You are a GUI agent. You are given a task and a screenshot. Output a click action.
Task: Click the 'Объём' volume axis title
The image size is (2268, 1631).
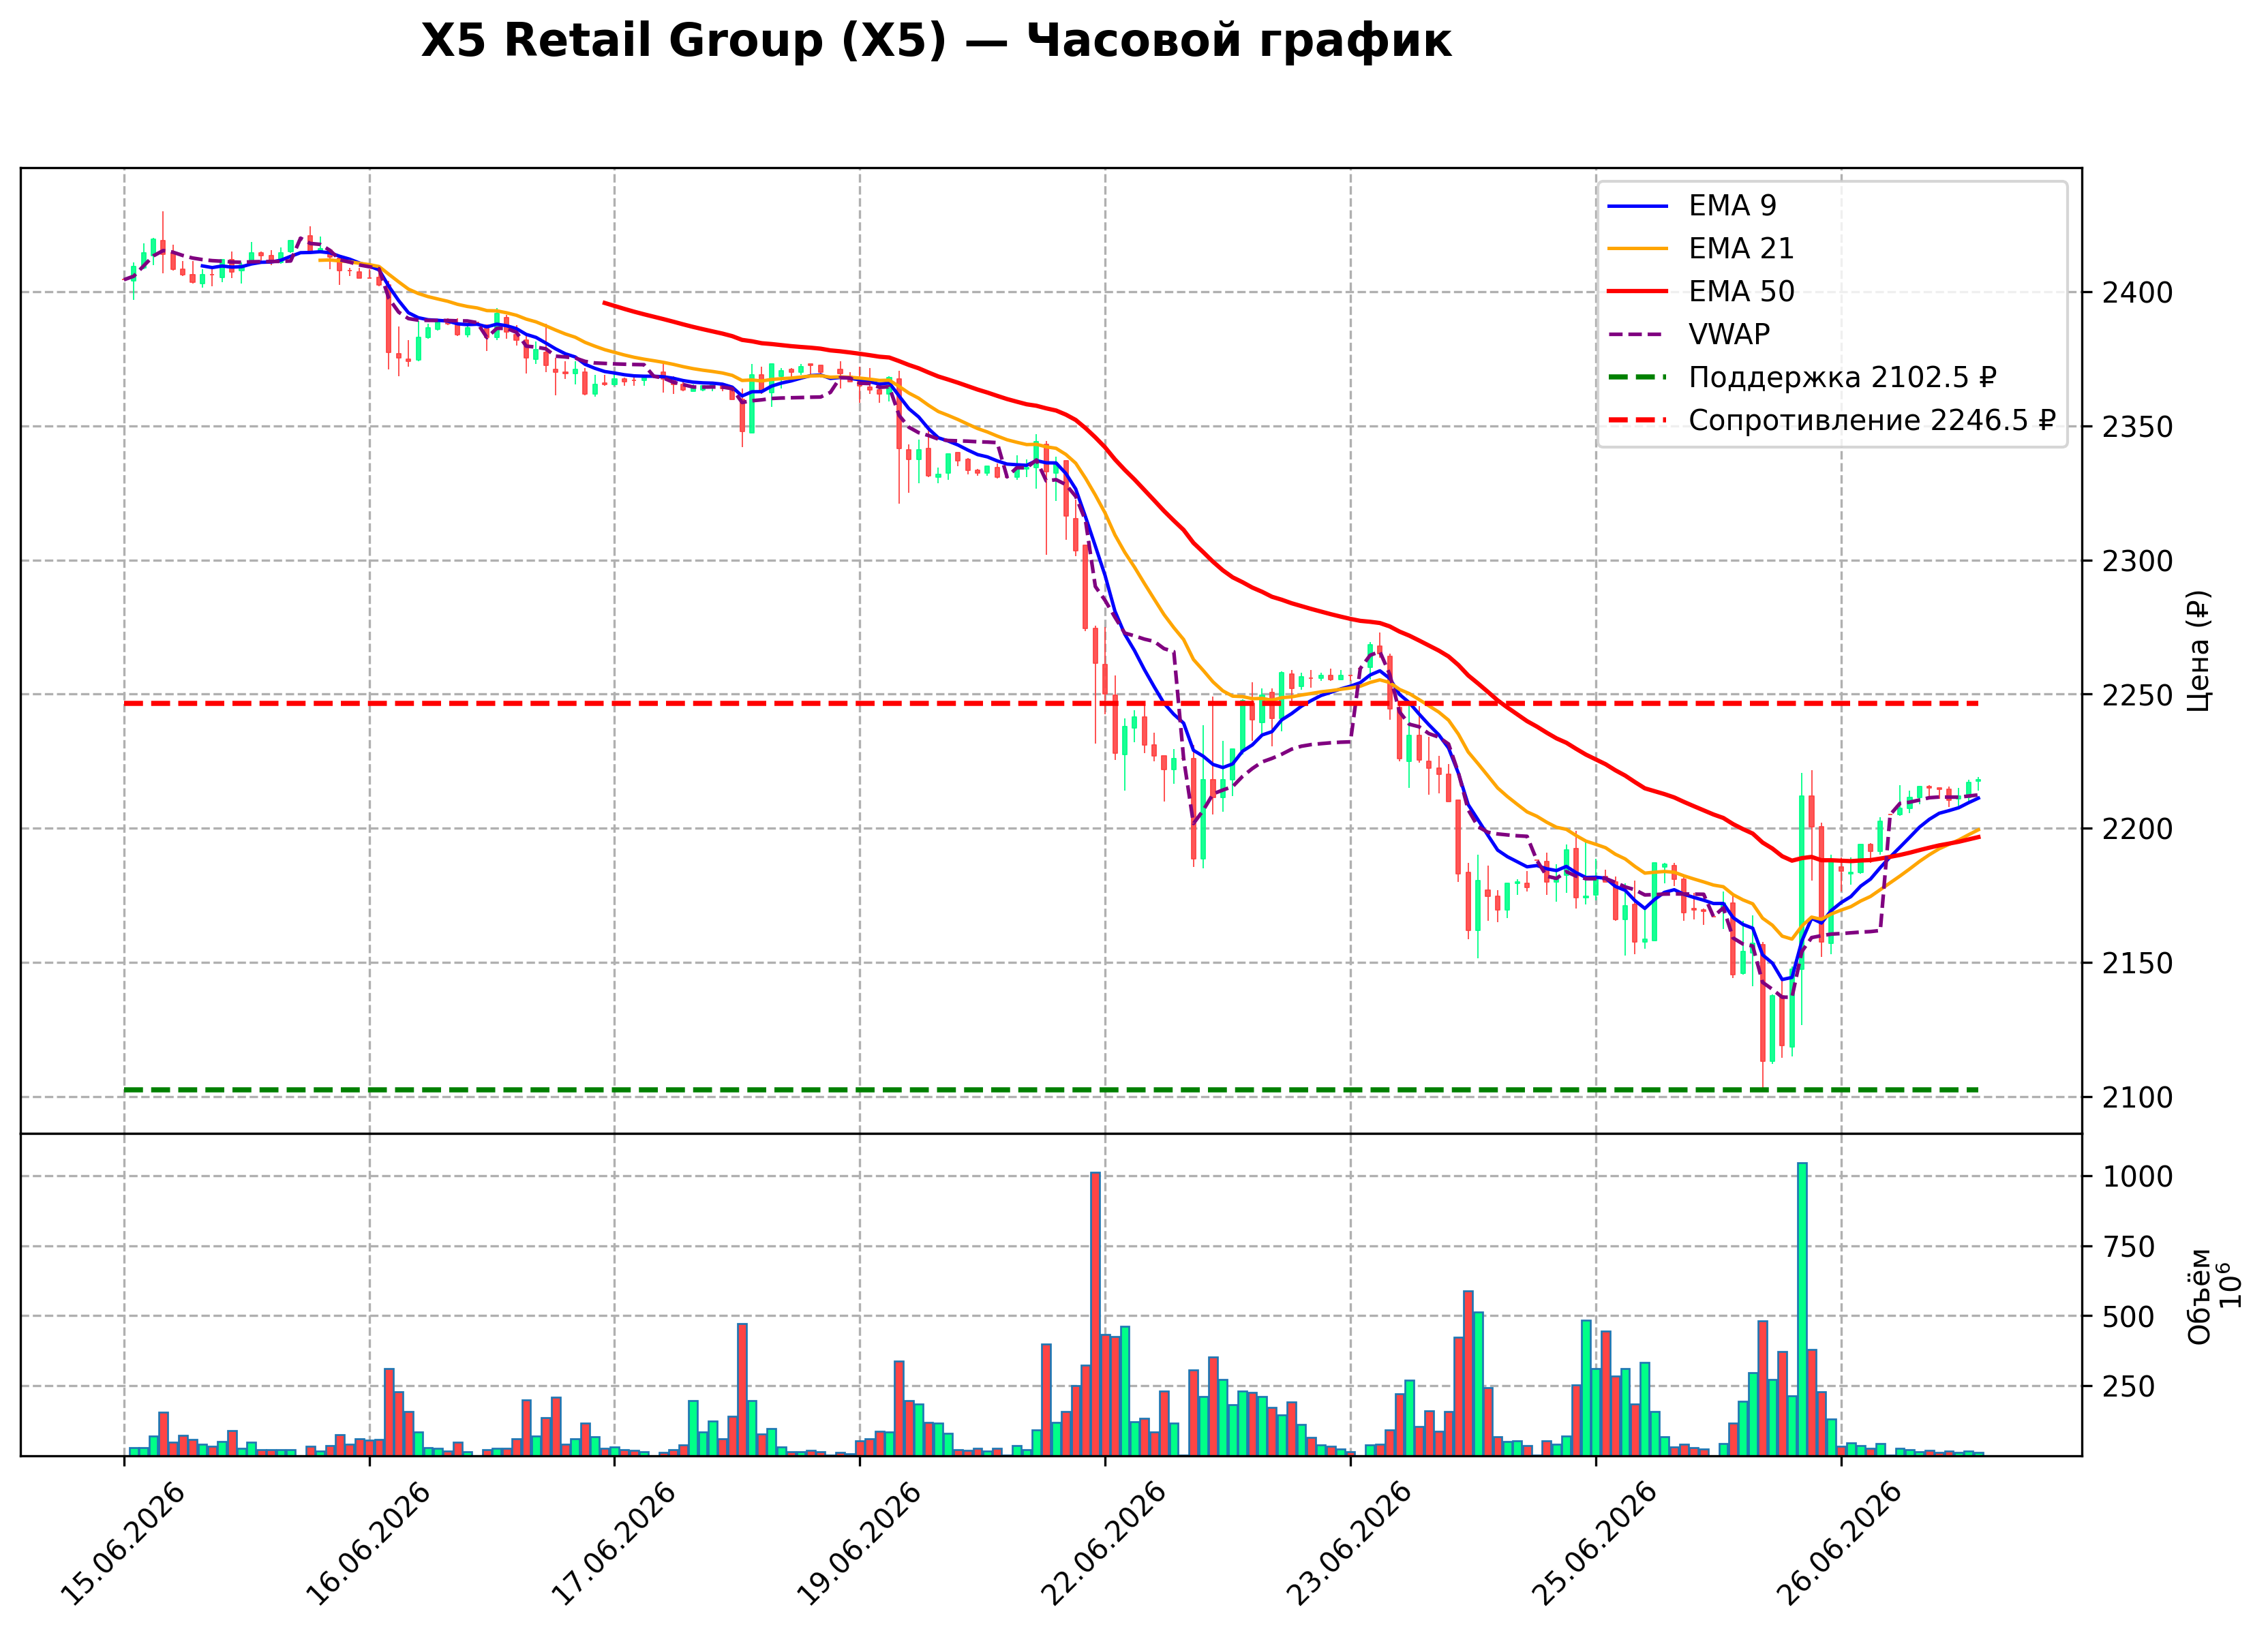(x=2199, y=1296)
